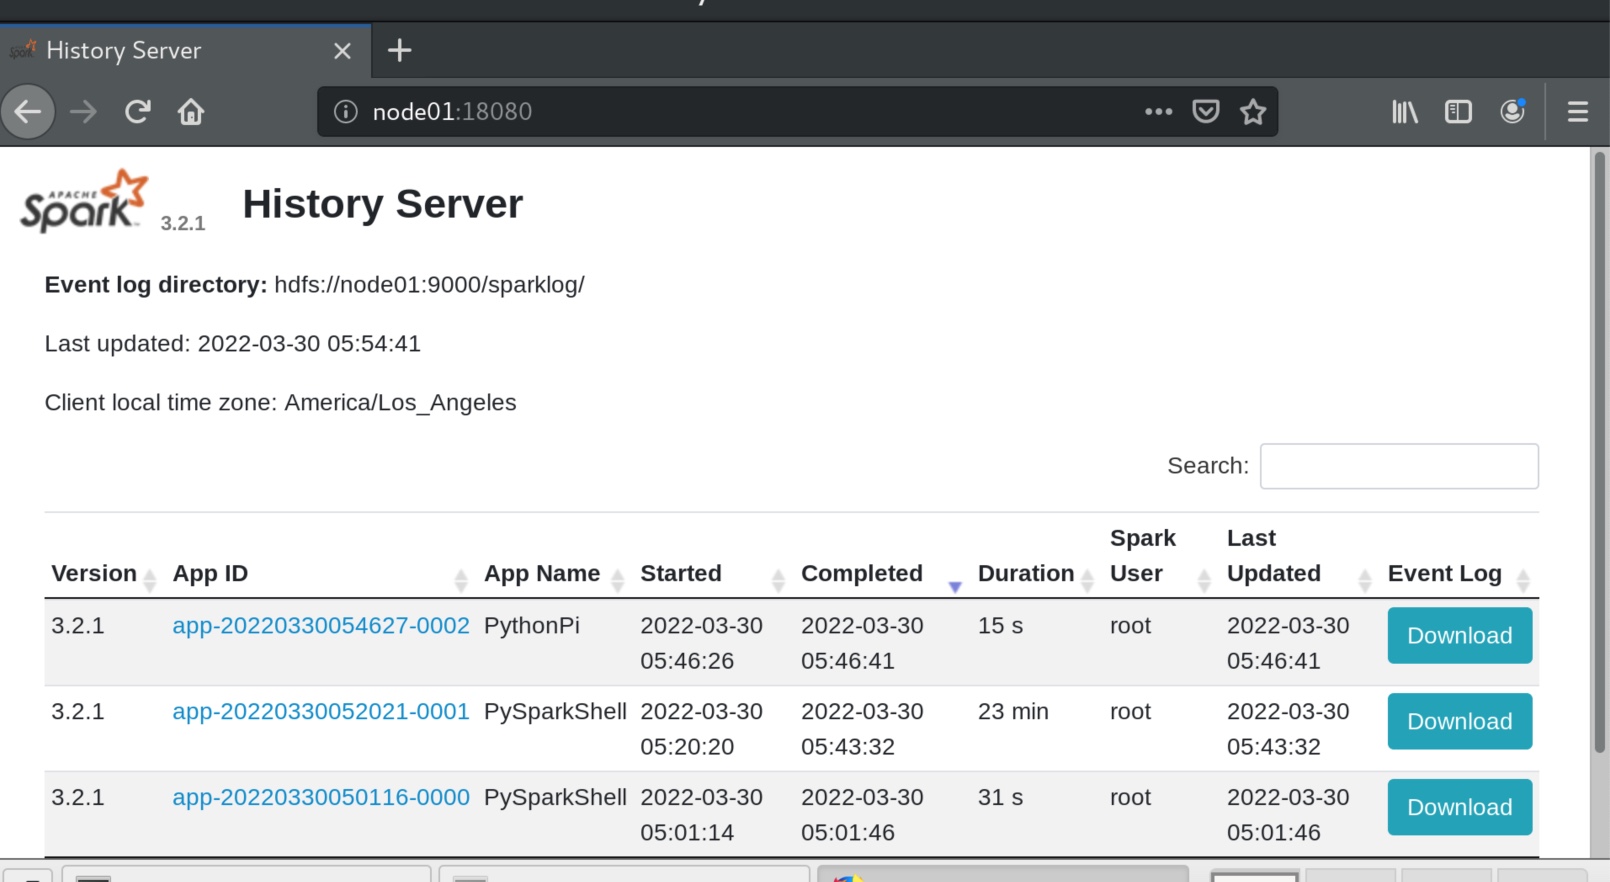The height and width of the screenshot is (882, 1610).
Task: Sort table by Completed column
Action: click(x=881, y=573)
